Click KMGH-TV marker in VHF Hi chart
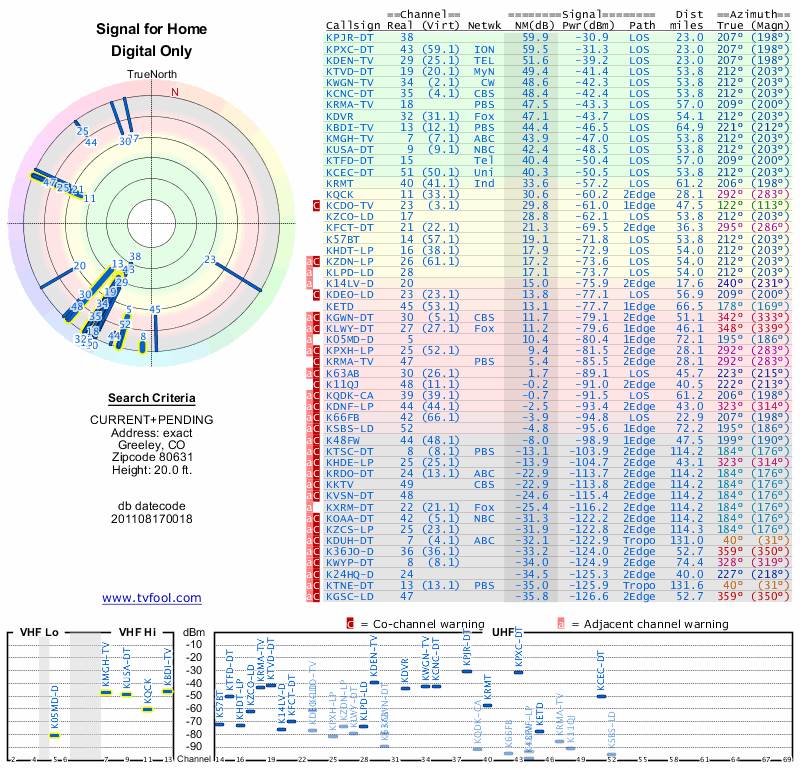The image size is (800, 768). pos(106,692)
